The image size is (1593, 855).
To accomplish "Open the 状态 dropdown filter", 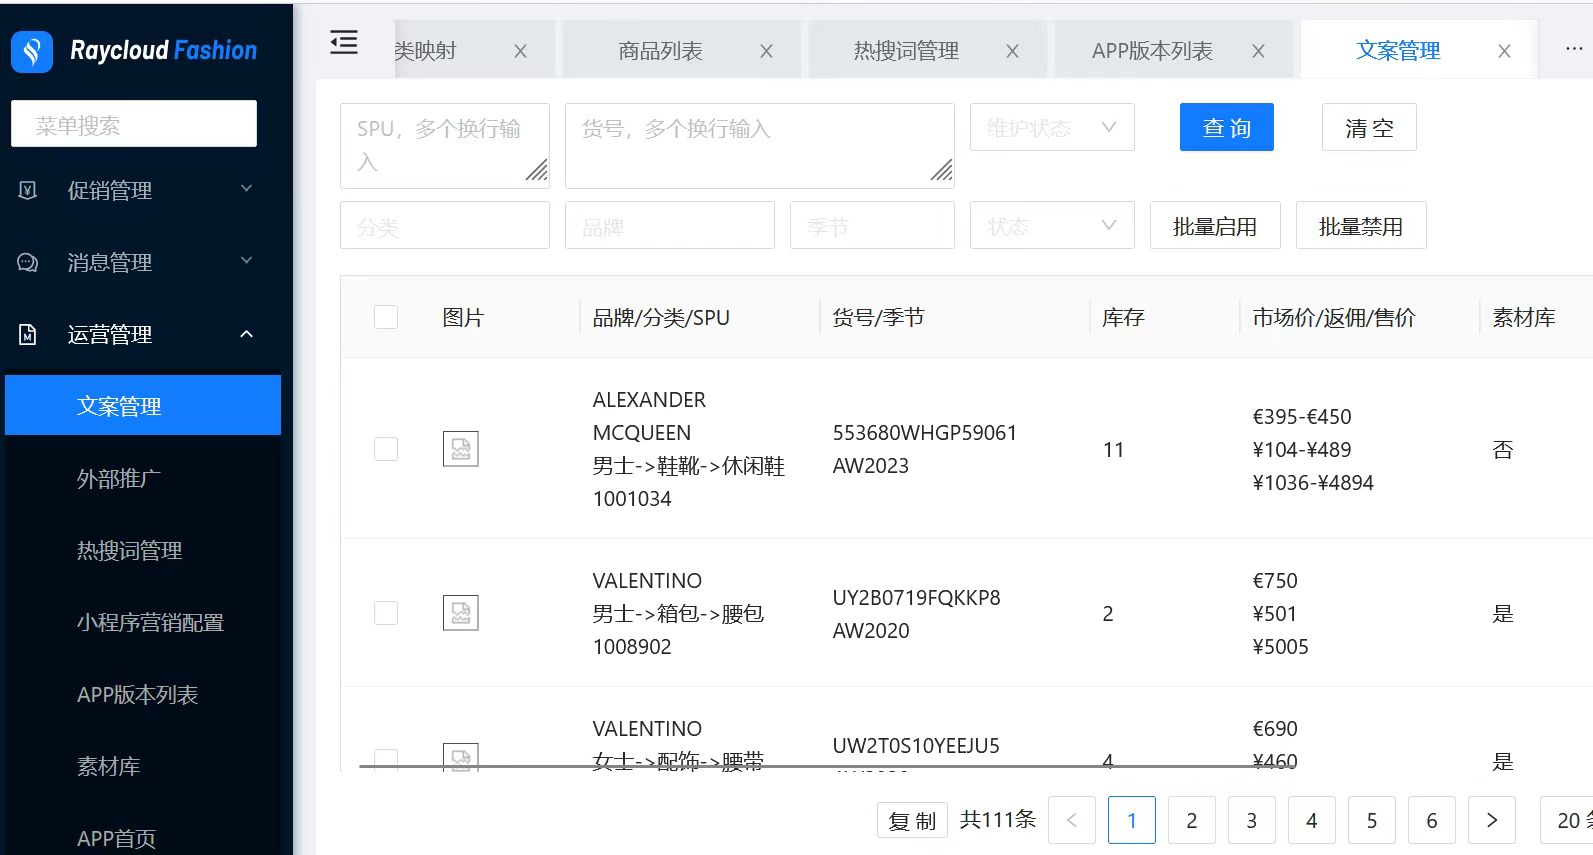I will click(1052, 225).
